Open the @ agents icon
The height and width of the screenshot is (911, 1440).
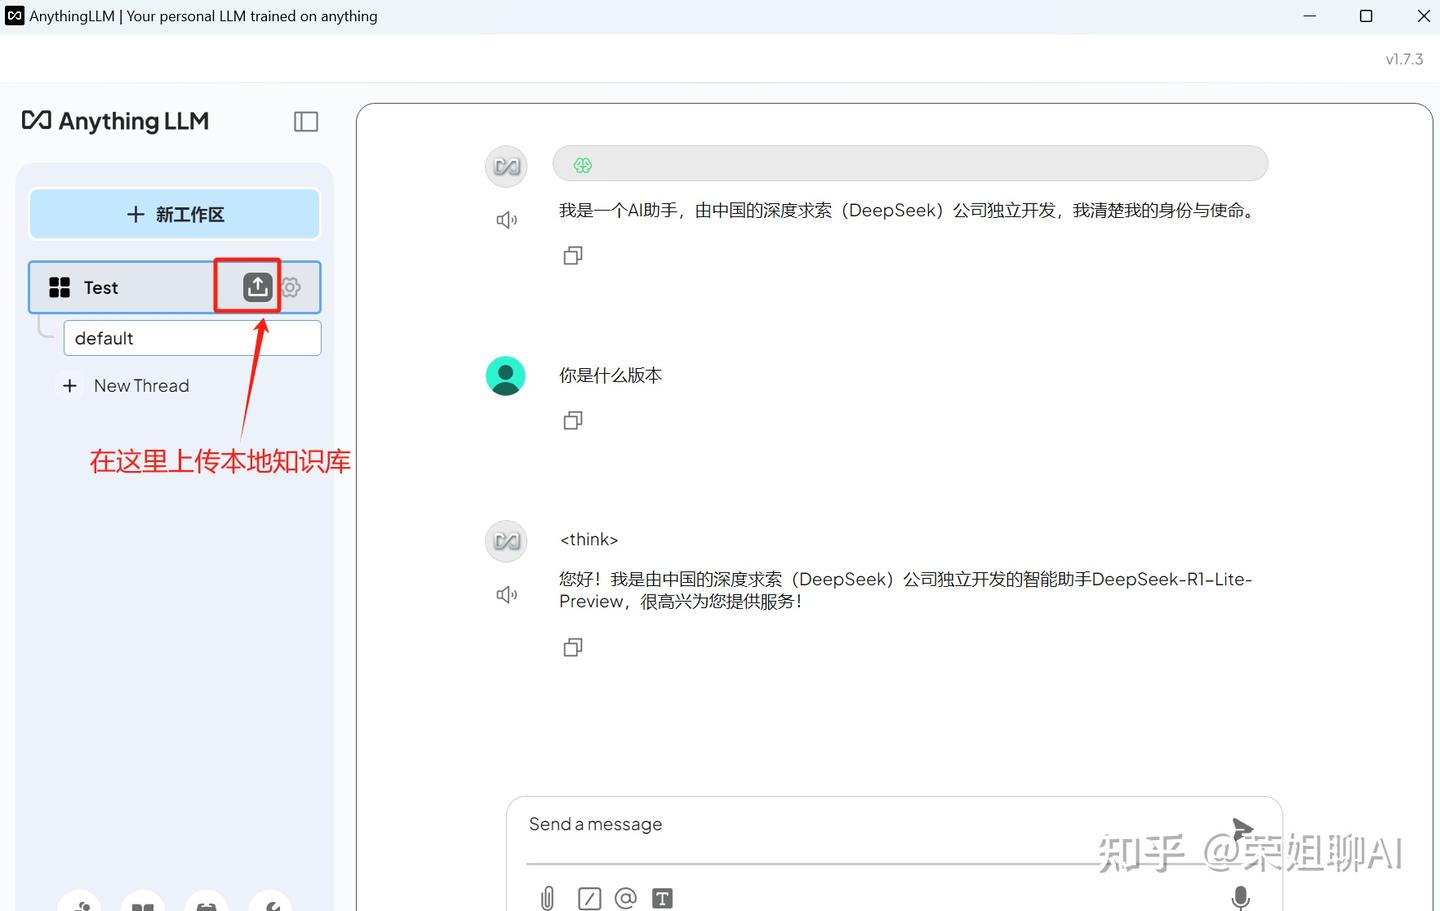coord(626,898)
